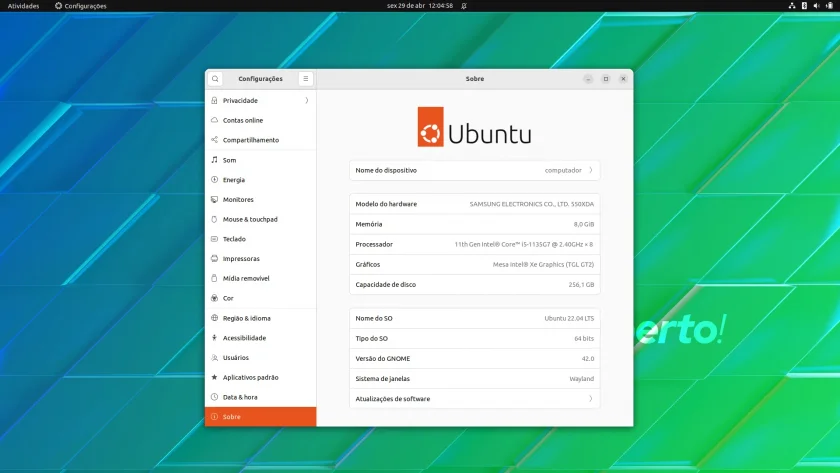Click the Mídia removível USB icon
Image resolution: width=840 pixels, height=473 pixels.
click(214, 278)
